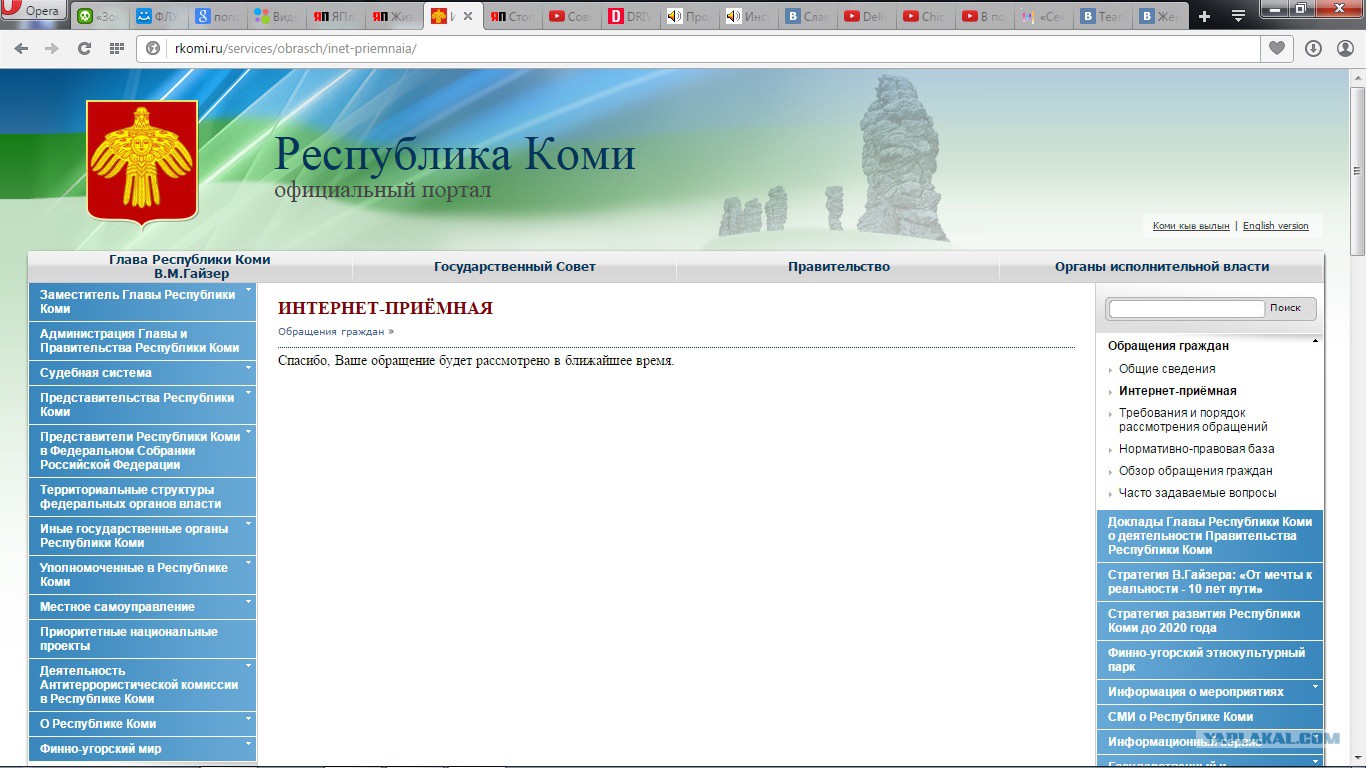Expand 'Представители Республики Коми в Федеральном Собрании' arrow
The height and width of the screenshot is (768, 1366).
248,432
